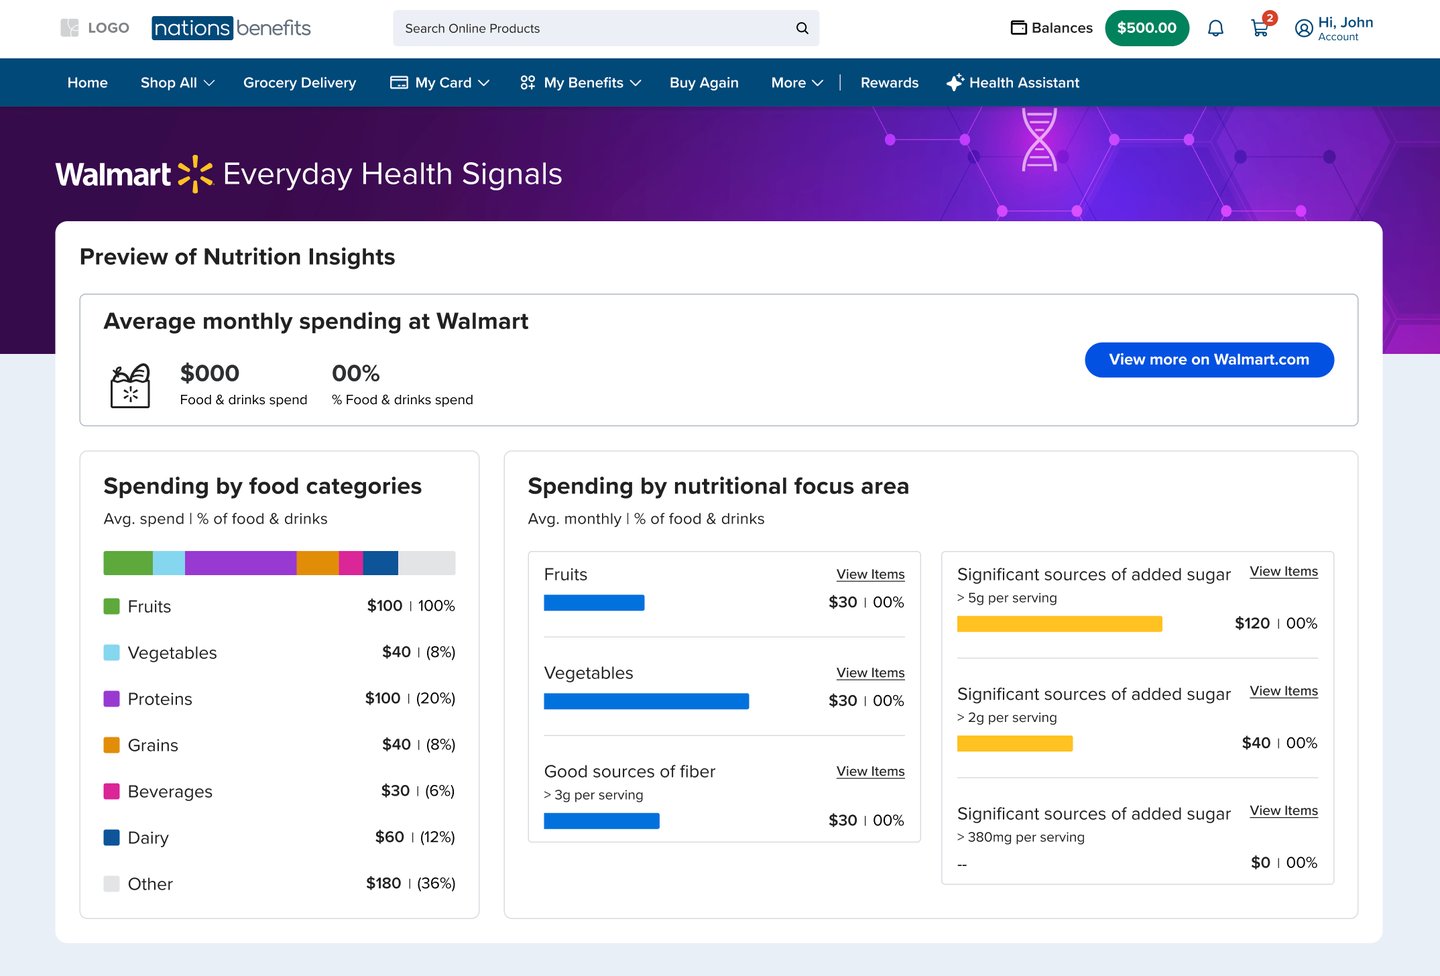Open the Rewards menu item

tap(889, 83)
